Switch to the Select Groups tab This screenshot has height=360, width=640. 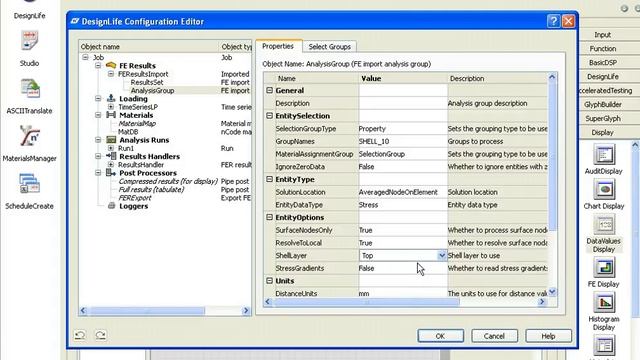click(329, 47)
